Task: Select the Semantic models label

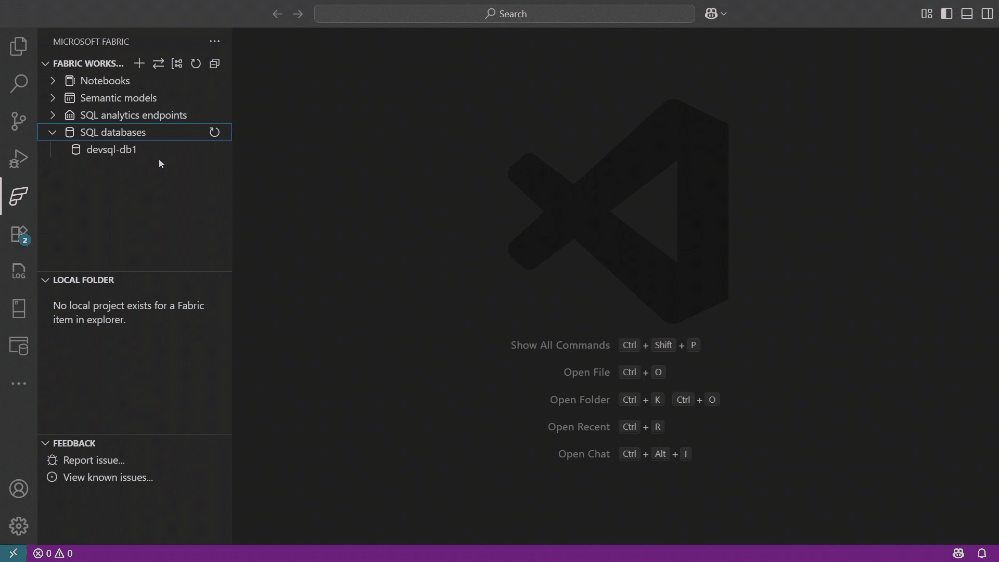Action: coord(119,98)
